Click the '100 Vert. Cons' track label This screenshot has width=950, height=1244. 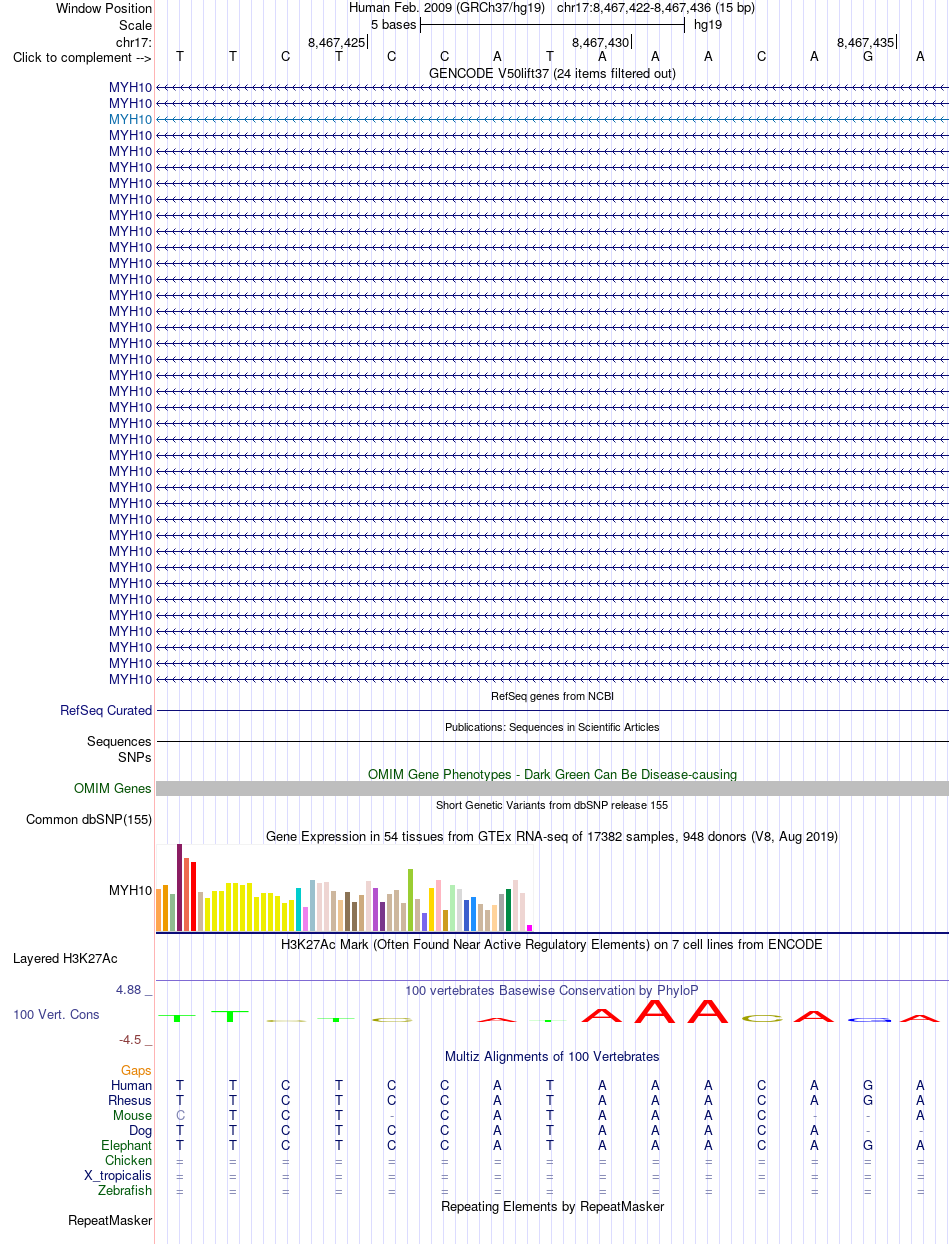tap(56, 1015)
